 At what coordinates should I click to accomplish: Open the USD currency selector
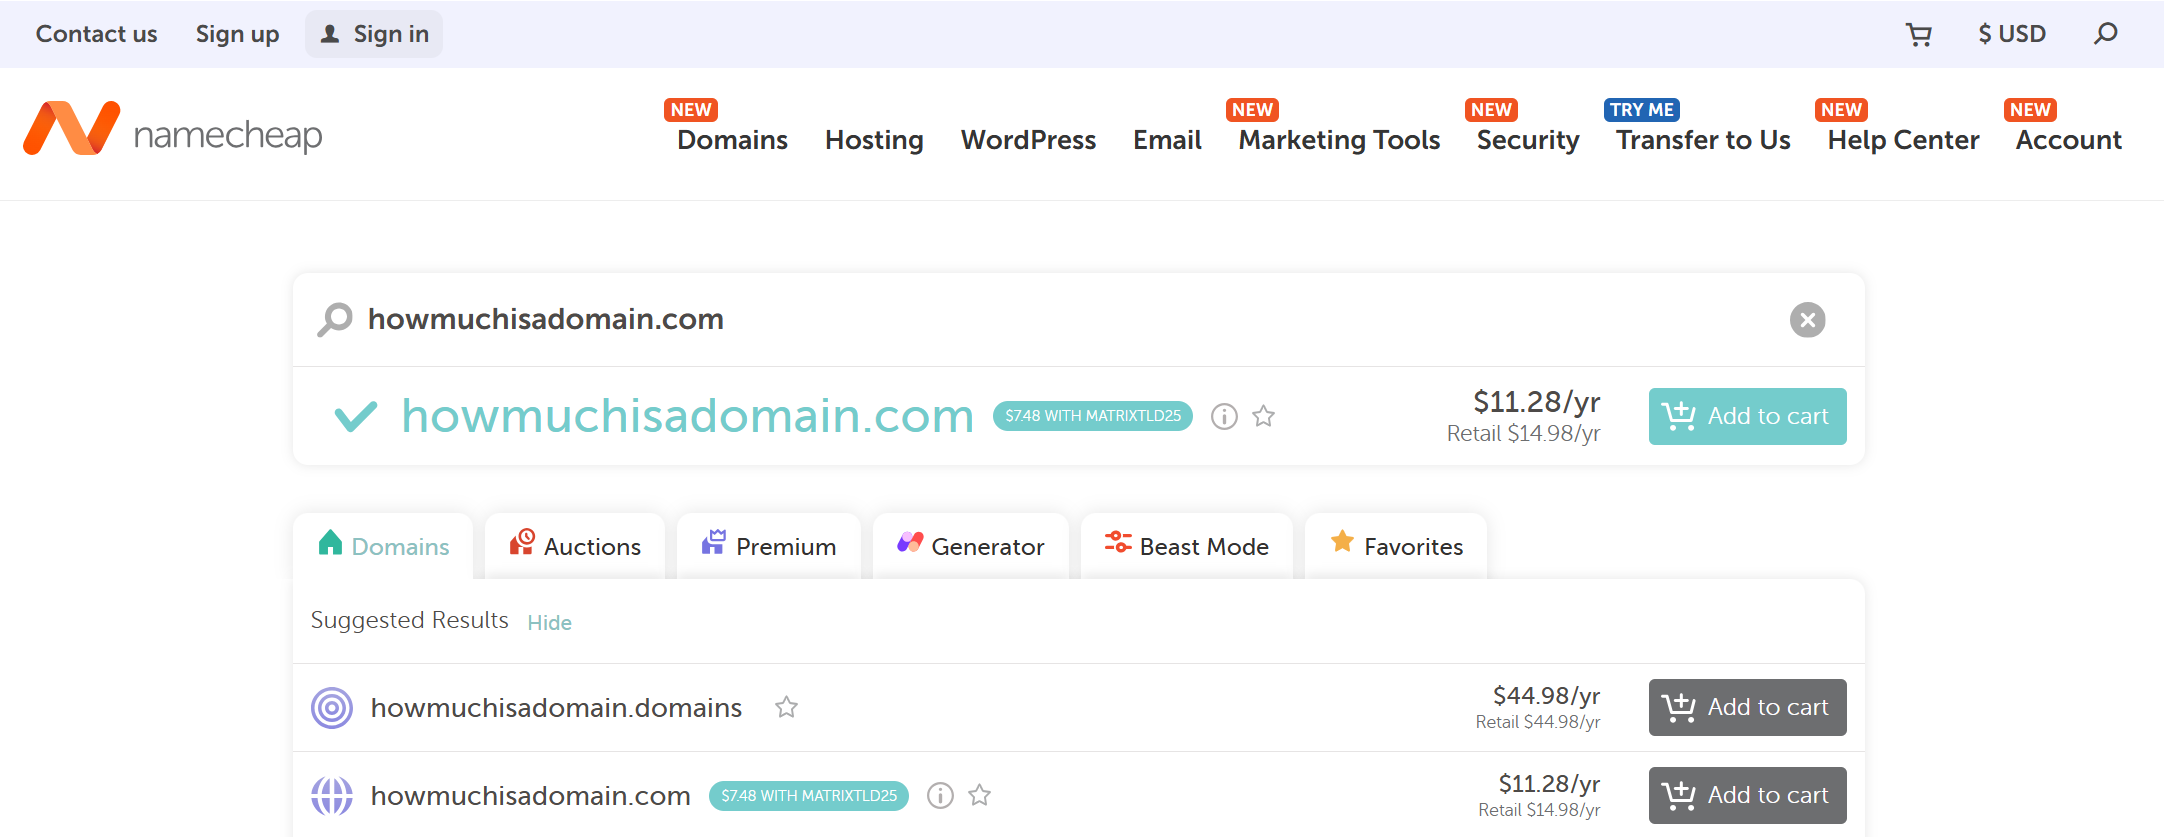pyautogui.click(x=2012, y=34)
